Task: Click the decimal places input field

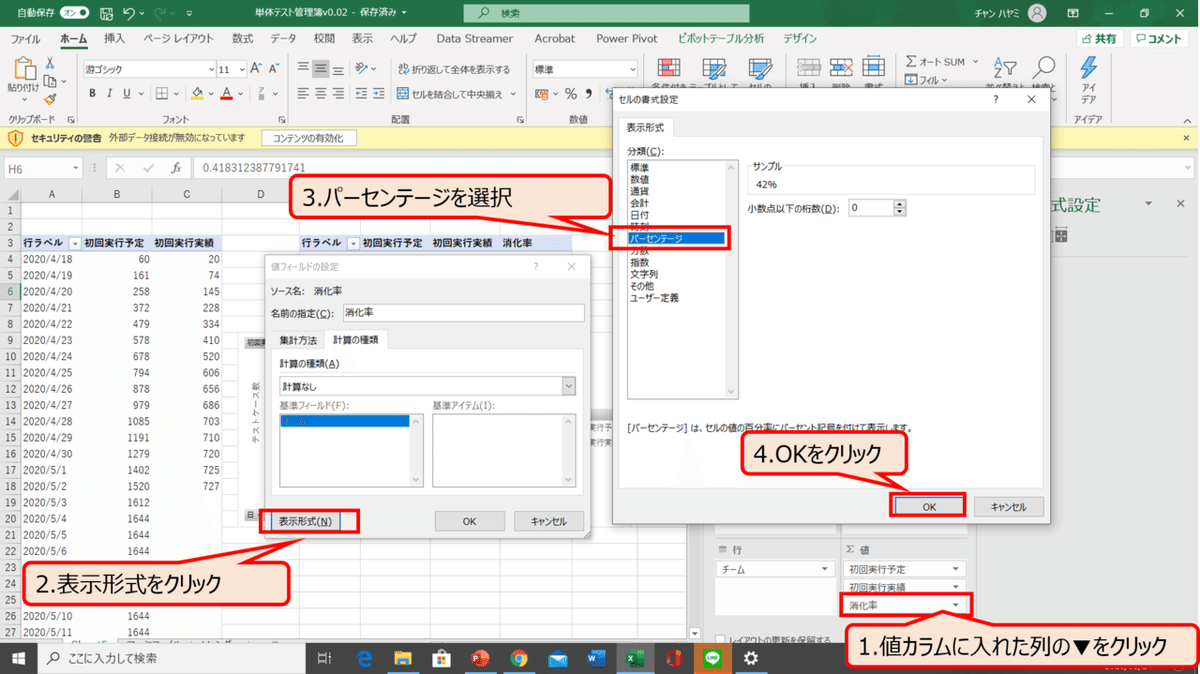Action: click(870, 208)
